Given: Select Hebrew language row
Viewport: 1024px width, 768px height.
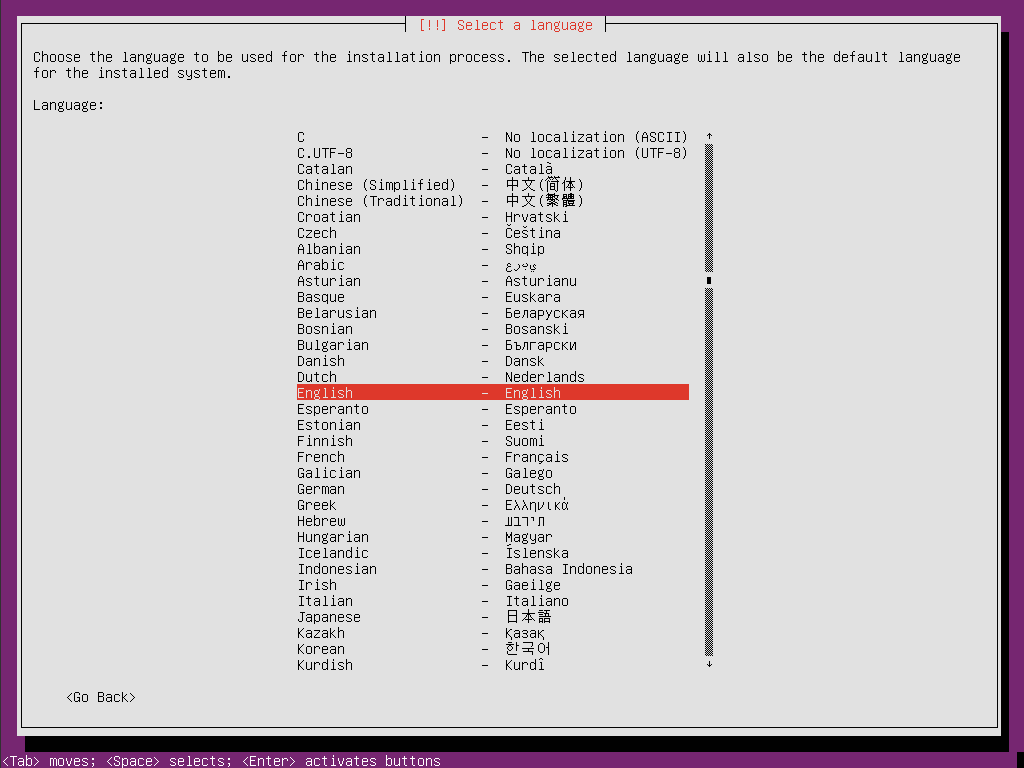Looking at the screenshot, I should [492, 521].
